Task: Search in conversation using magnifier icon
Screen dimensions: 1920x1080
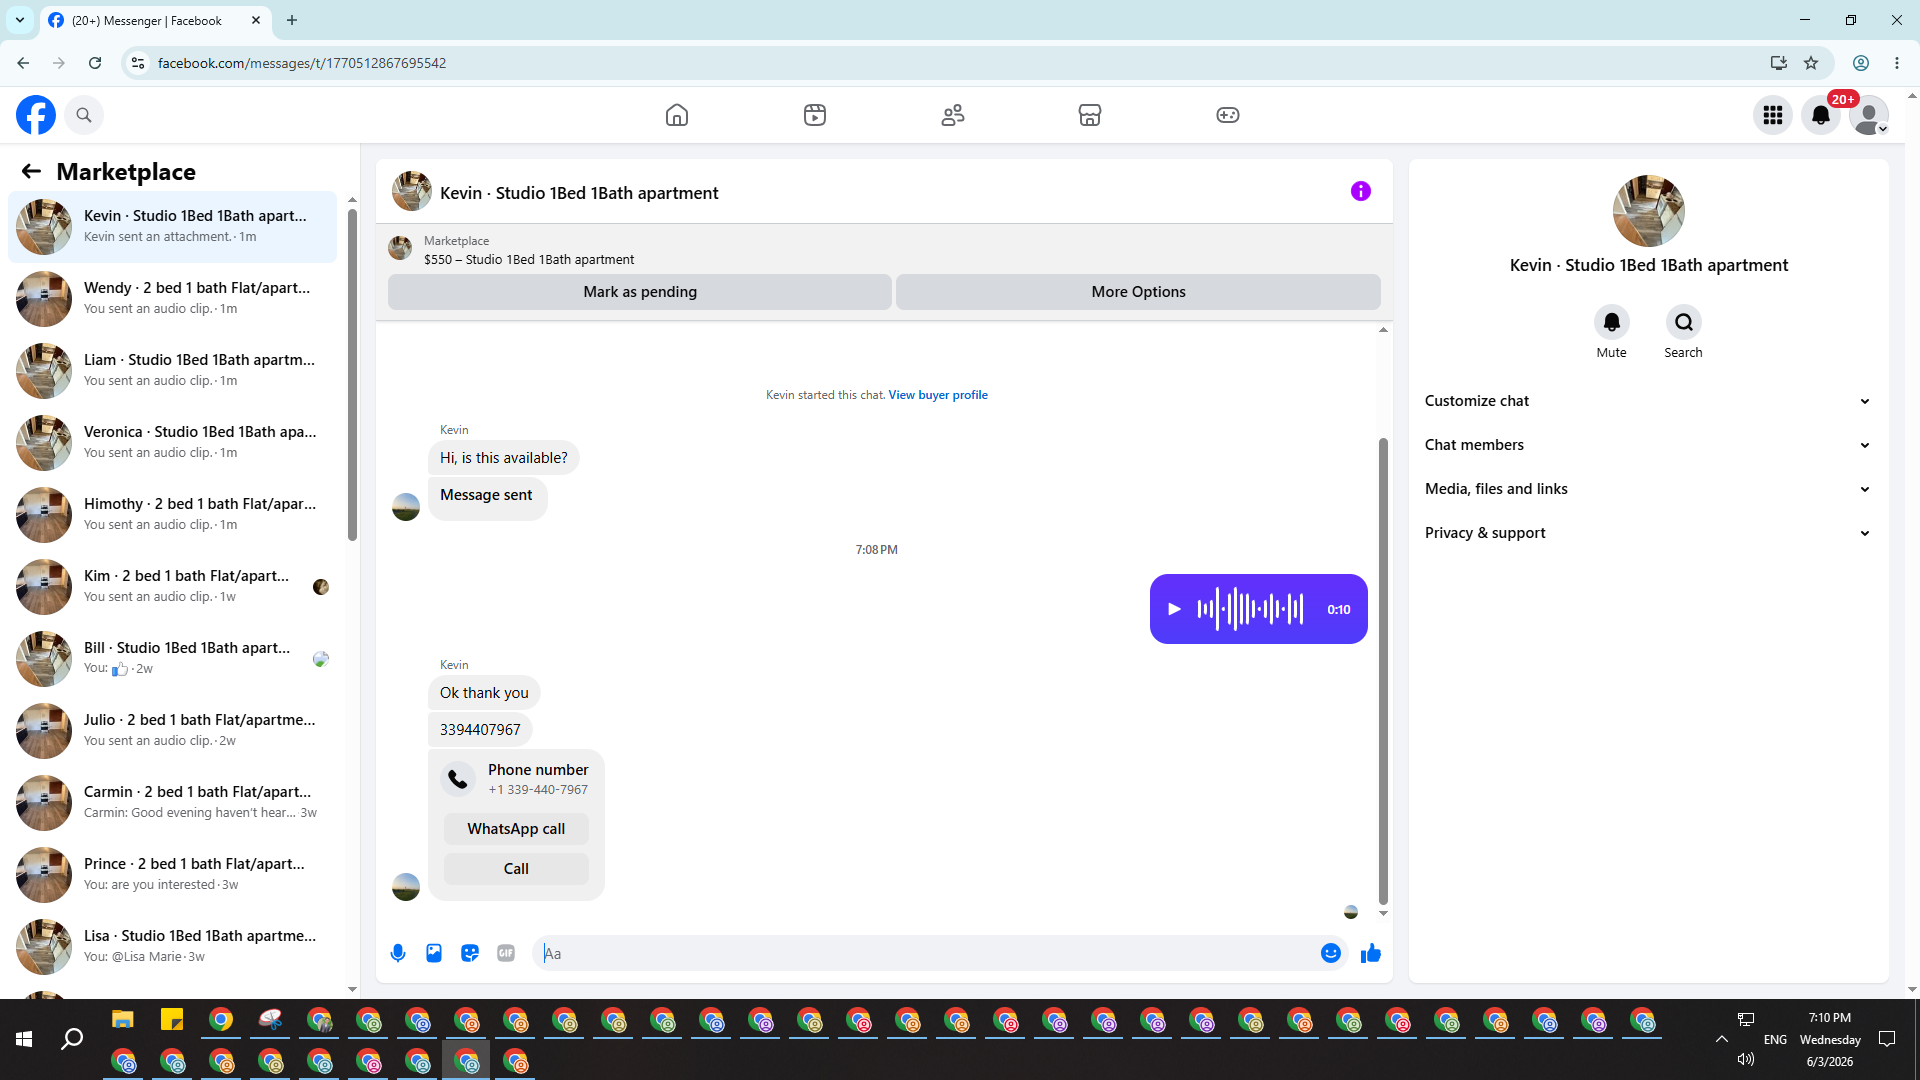Action: pos(1684,322)
